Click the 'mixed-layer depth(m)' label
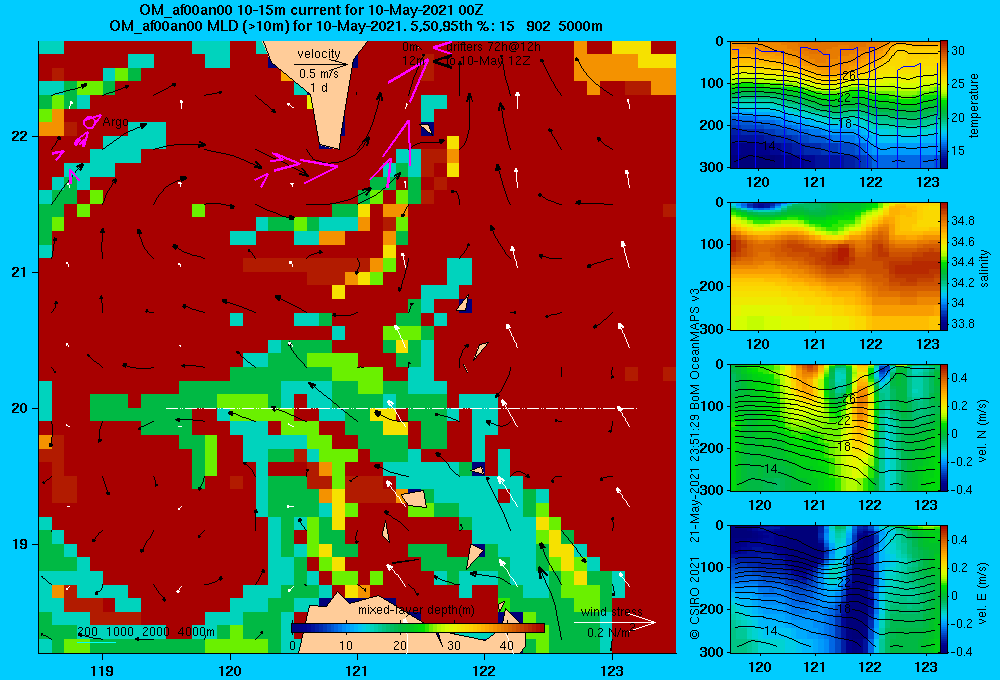This screenshot has height=680, width=1000. pyautogui.click(x=416, y=610)
